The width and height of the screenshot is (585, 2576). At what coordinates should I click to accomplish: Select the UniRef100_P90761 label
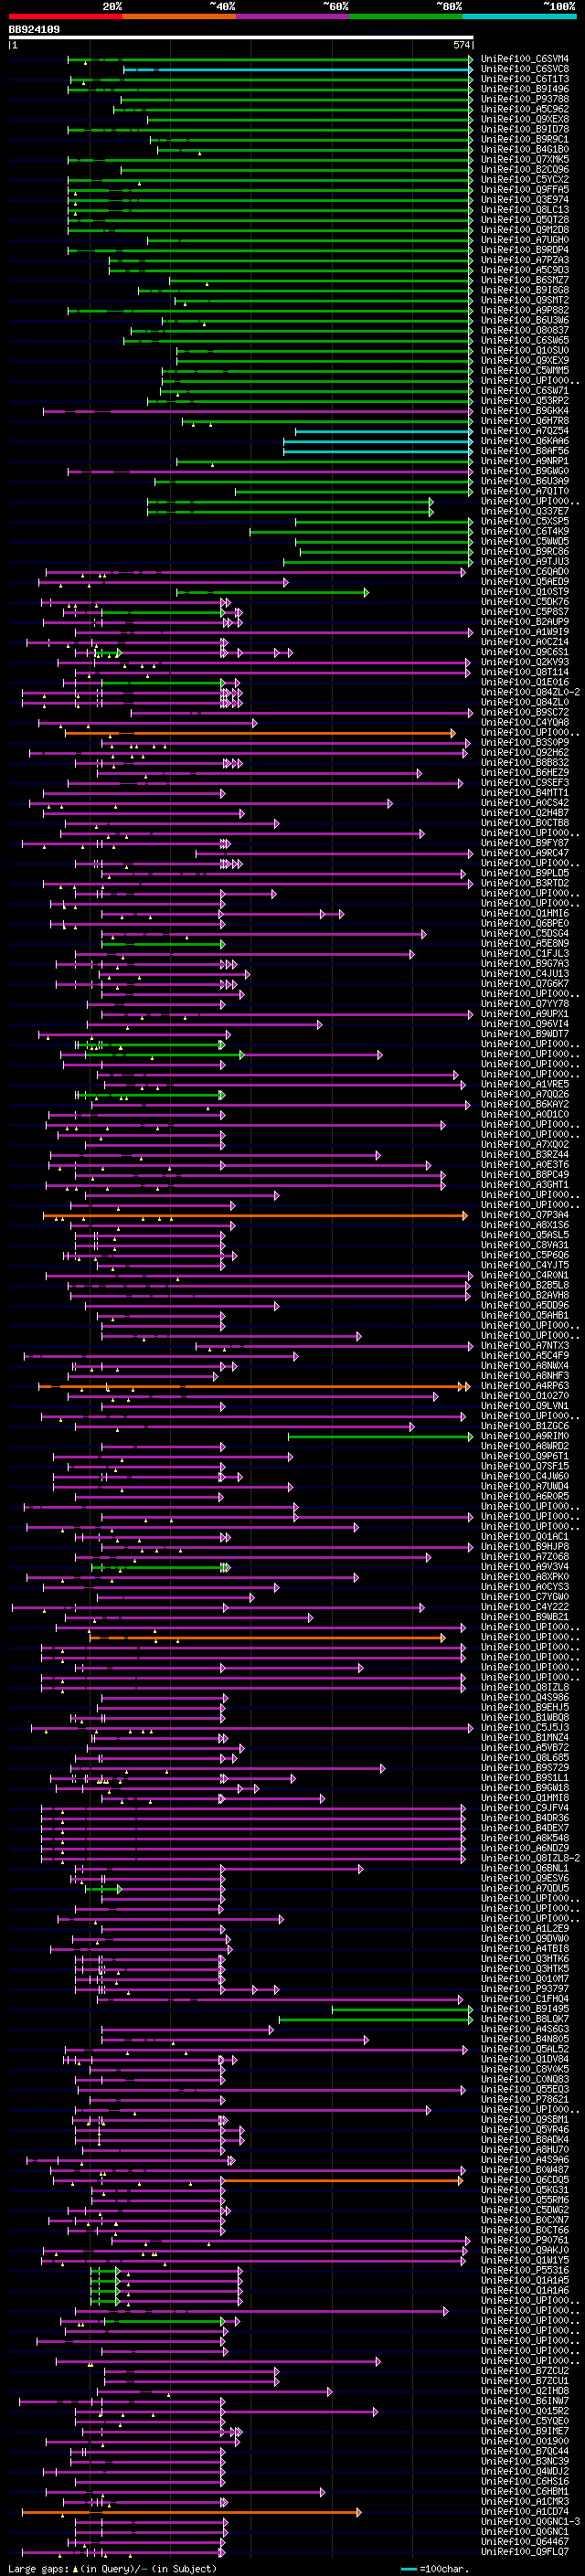coord(525,2240)
